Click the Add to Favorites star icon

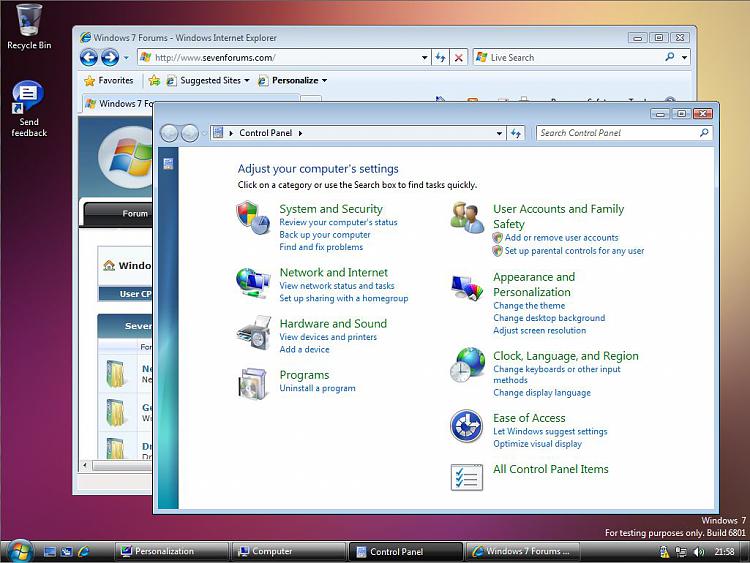154,80
